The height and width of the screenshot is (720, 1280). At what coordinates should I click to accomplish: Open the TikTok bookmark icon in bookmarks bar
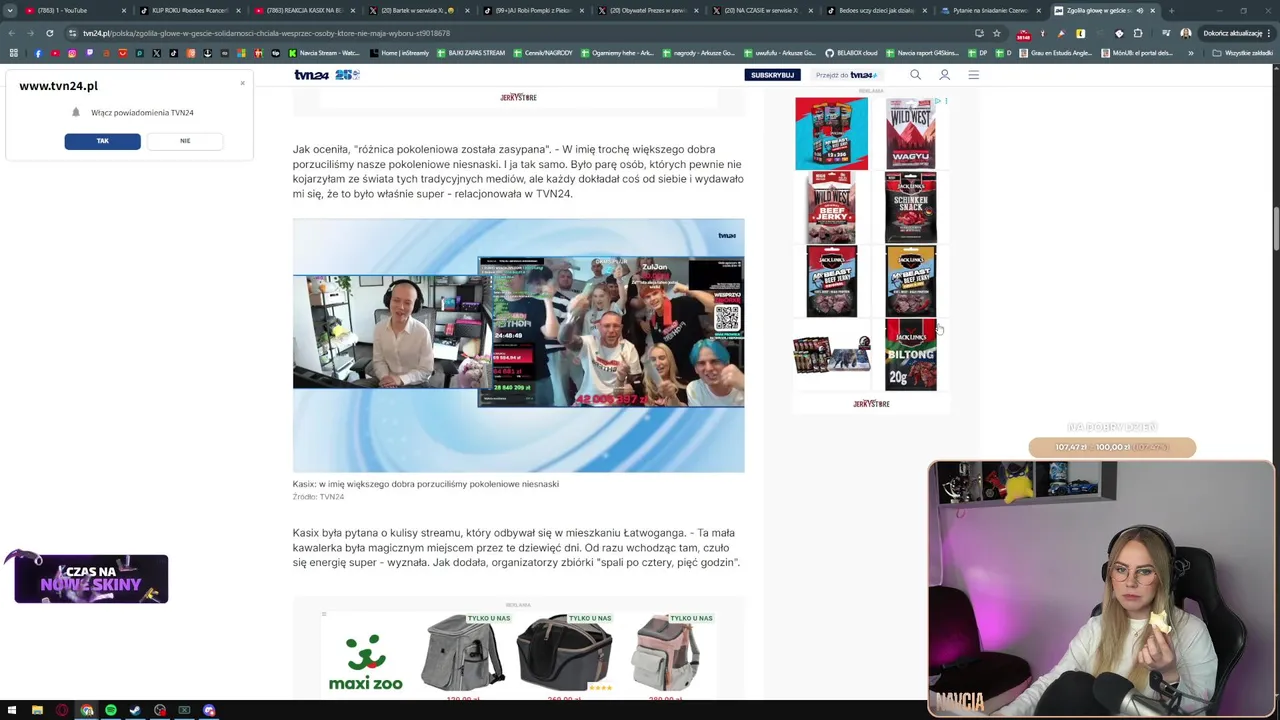(173, 53)
